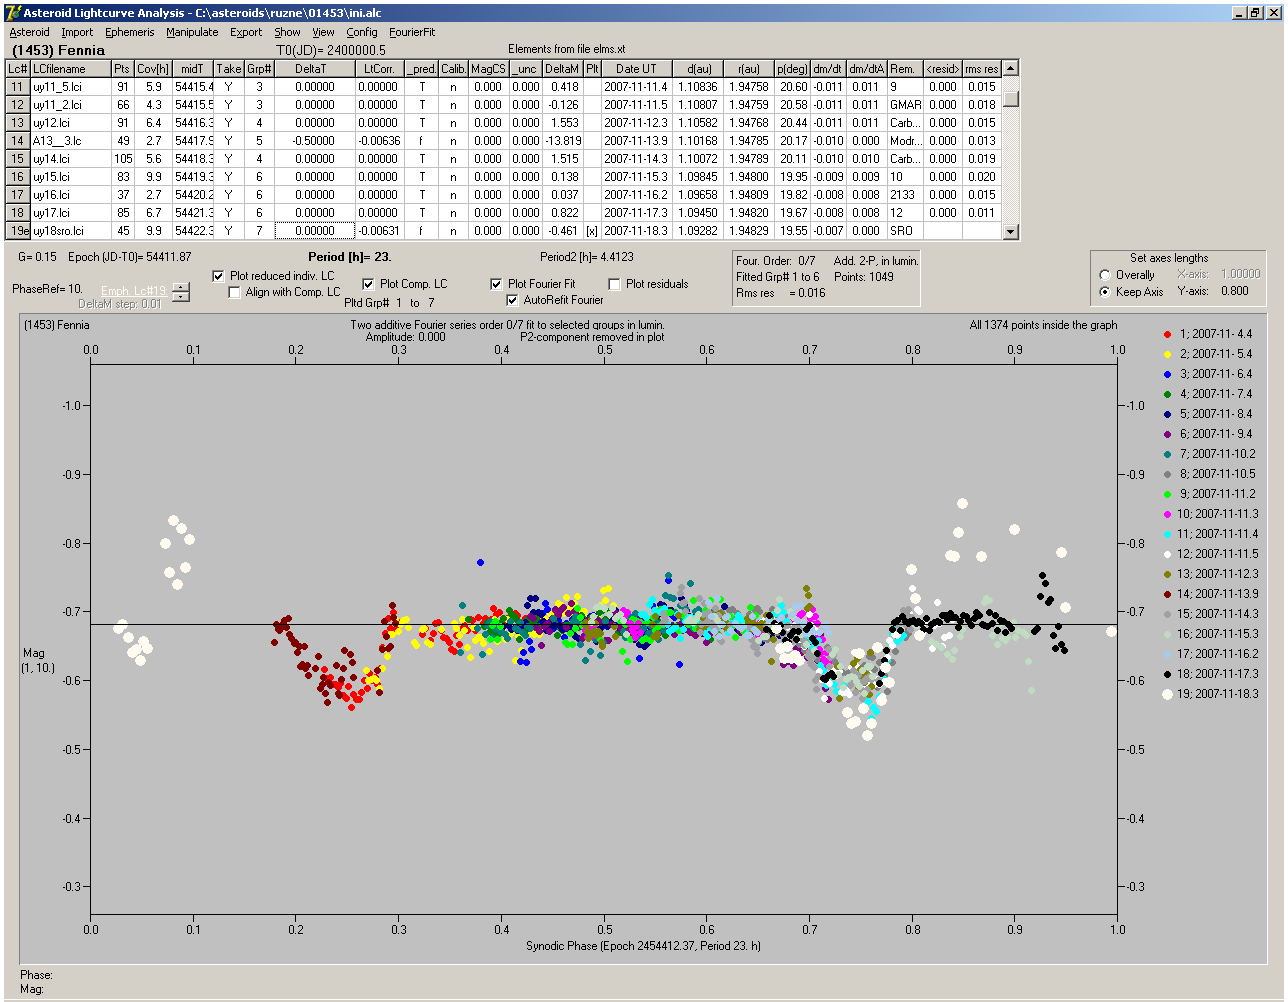
Task: Toggle Plot Comp. LC checkbox
Action: click(x=369, y=284)
